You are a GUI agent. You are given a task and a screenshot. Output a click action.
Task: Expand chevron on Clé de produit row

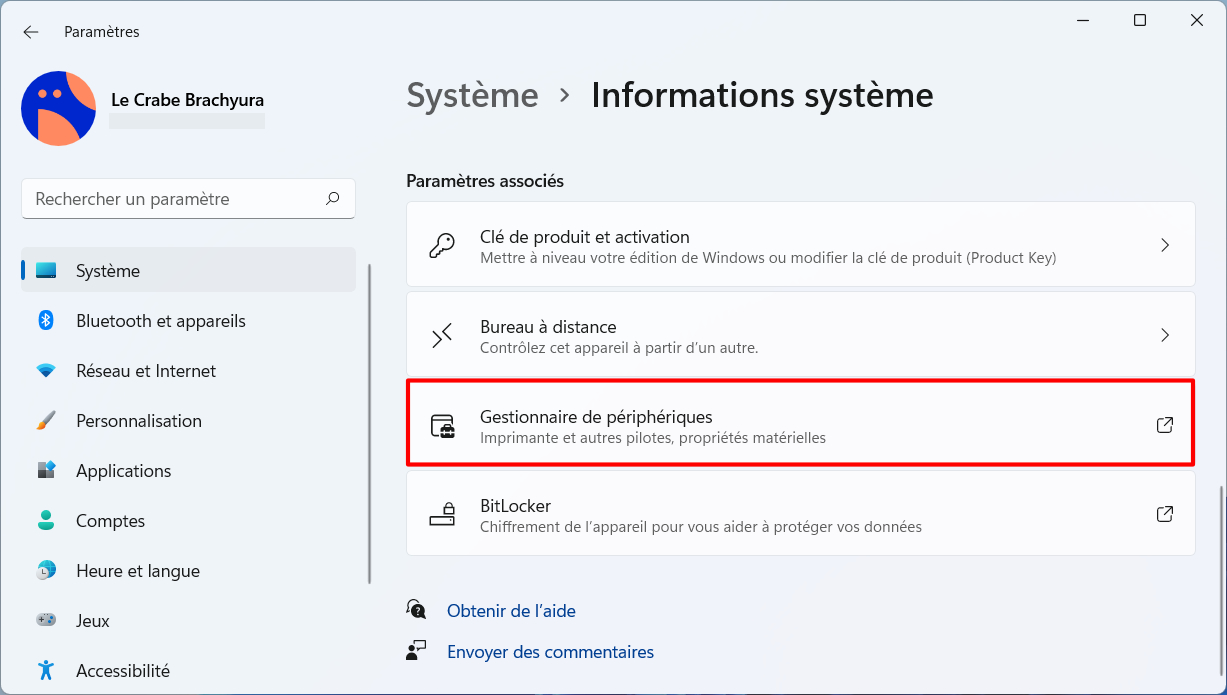click(x=1165, y=245)
